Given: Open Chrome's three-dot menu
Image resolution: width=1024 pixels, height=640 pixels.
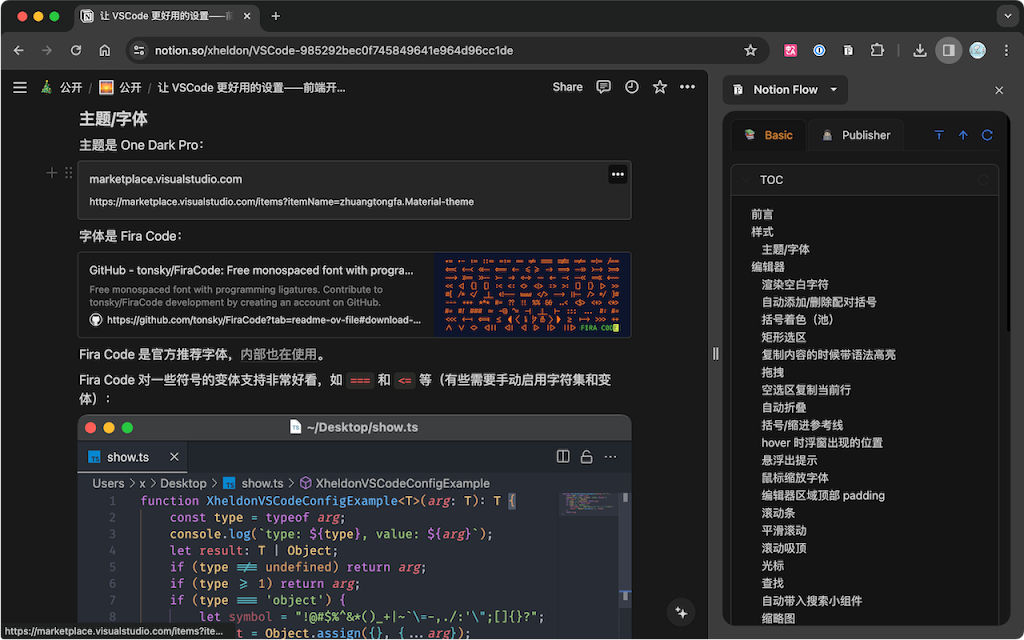Looking at the screenshot, I should (1006, 50).
